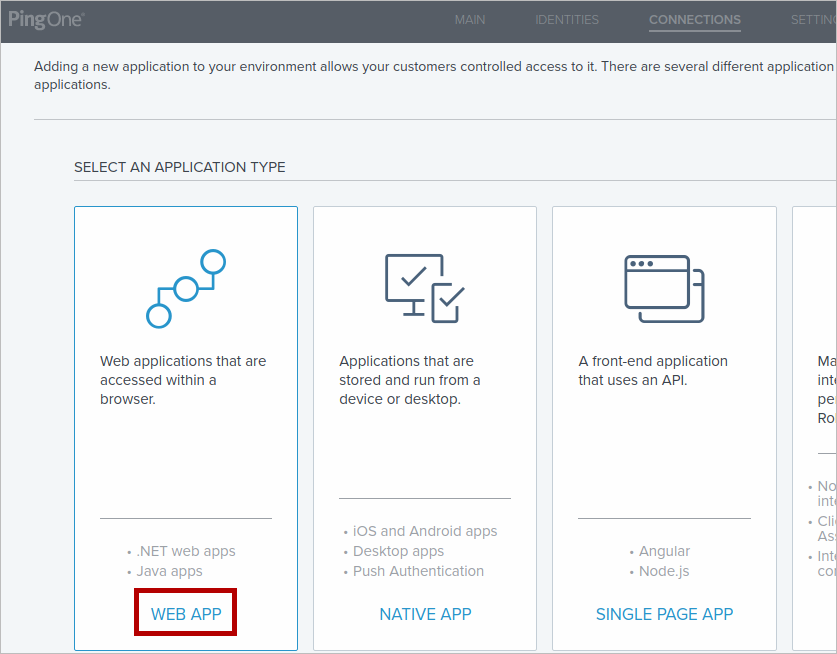Click the 'stored and run from a device' description

point(410,380)
